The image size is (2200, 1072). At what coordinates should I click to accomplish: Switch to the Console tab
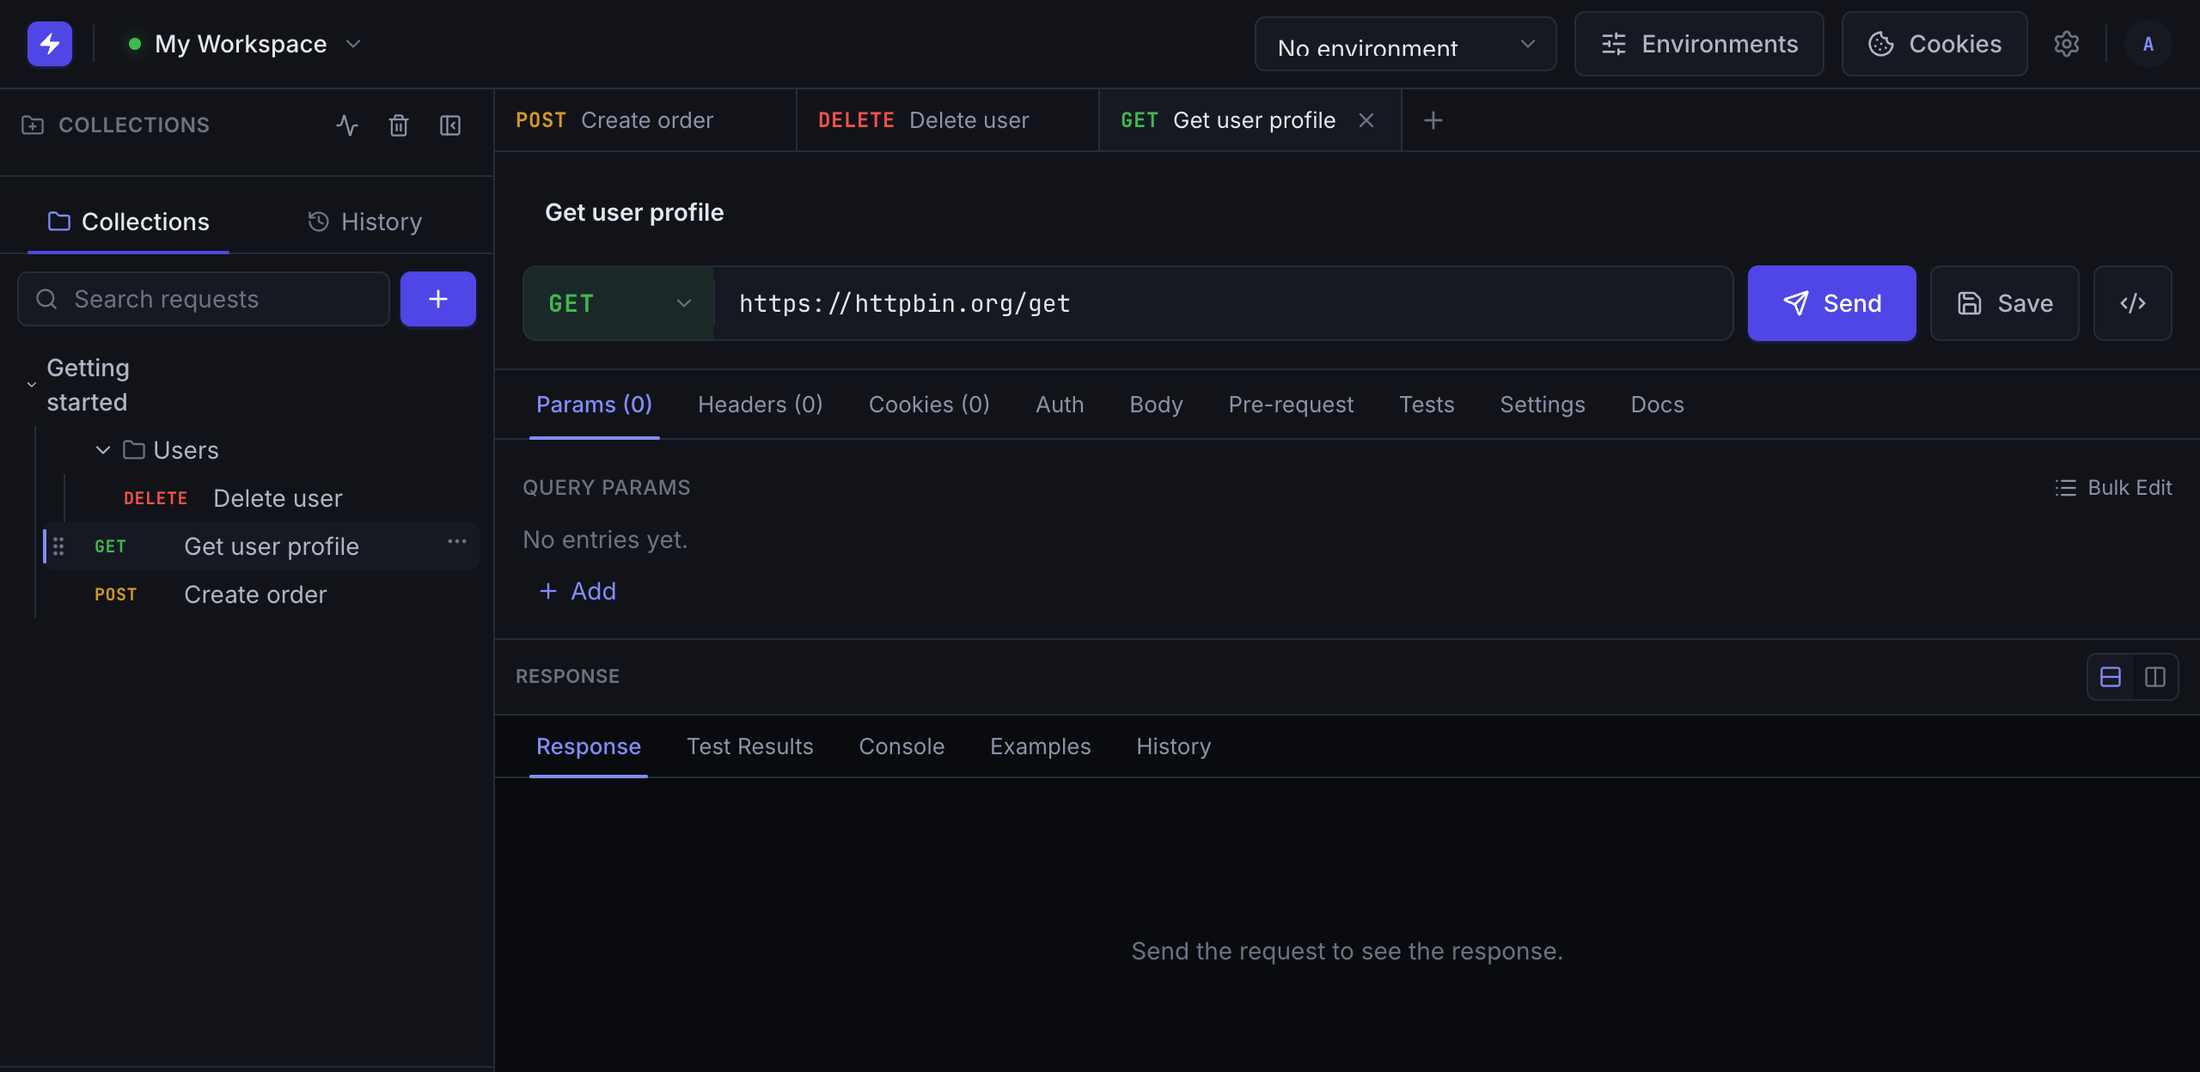tap(901, 747)
